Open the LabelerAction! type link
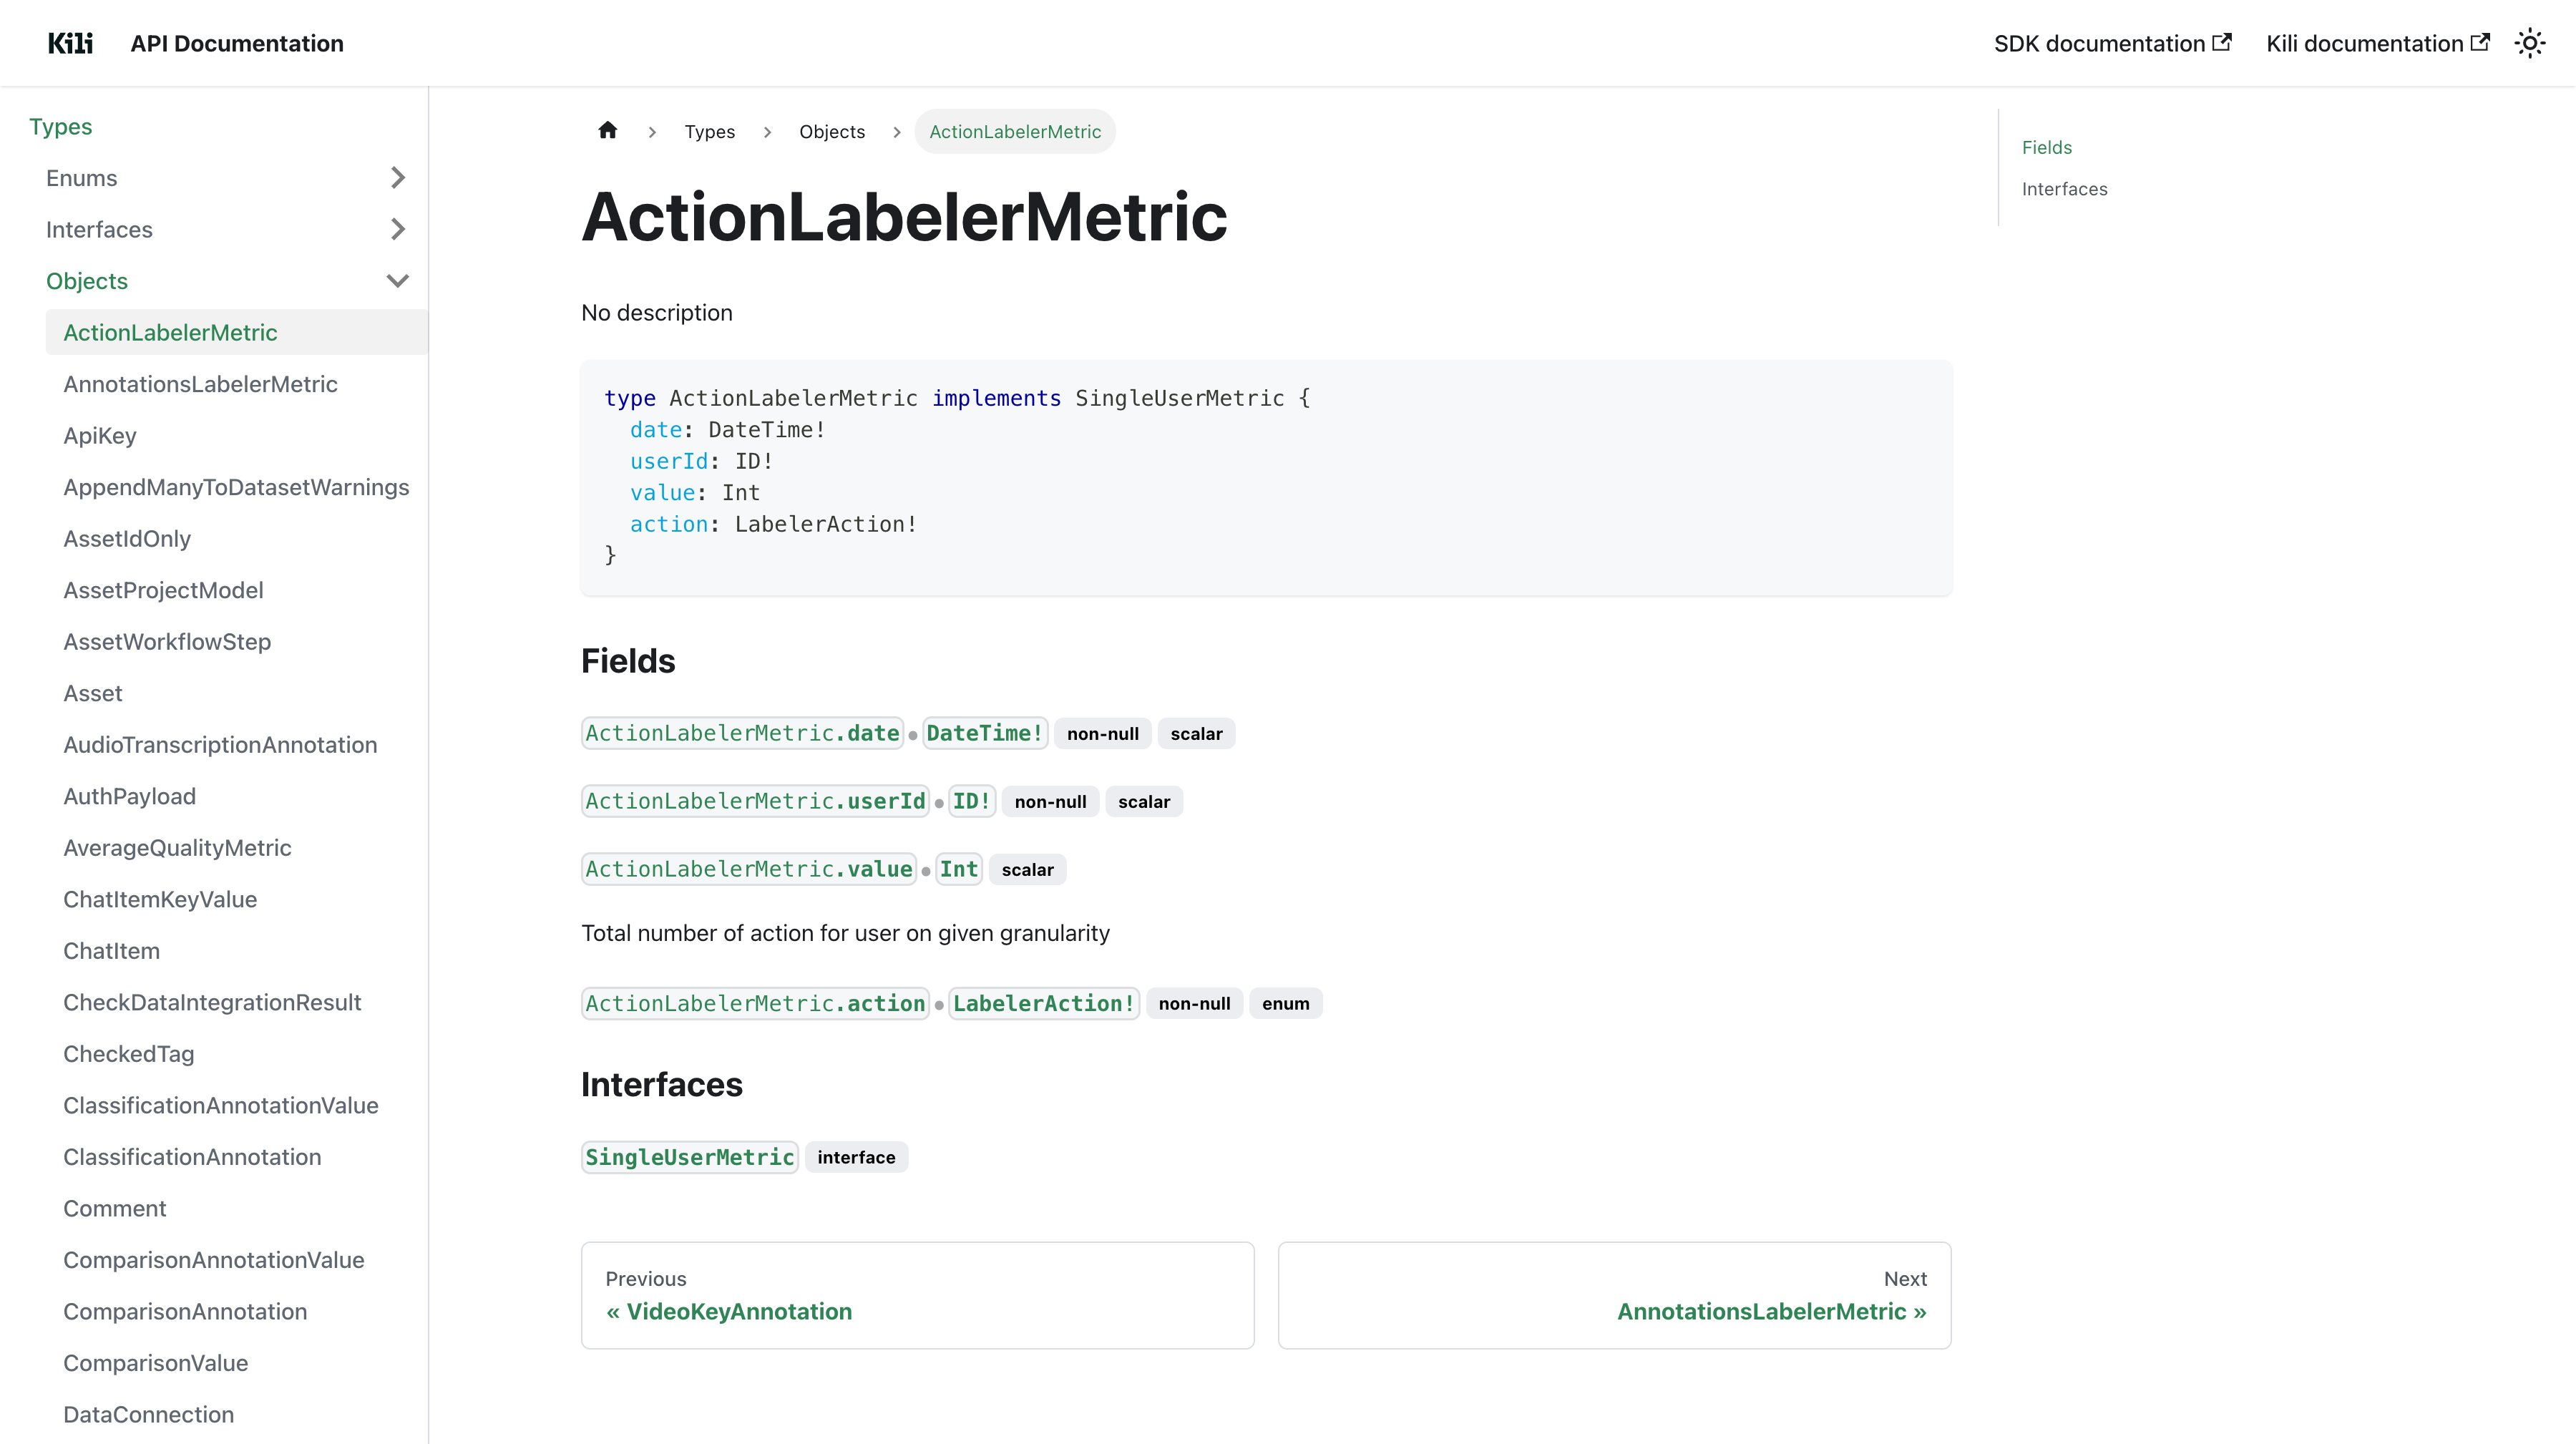The image size is (2576, 1444). point(1043,1003)
